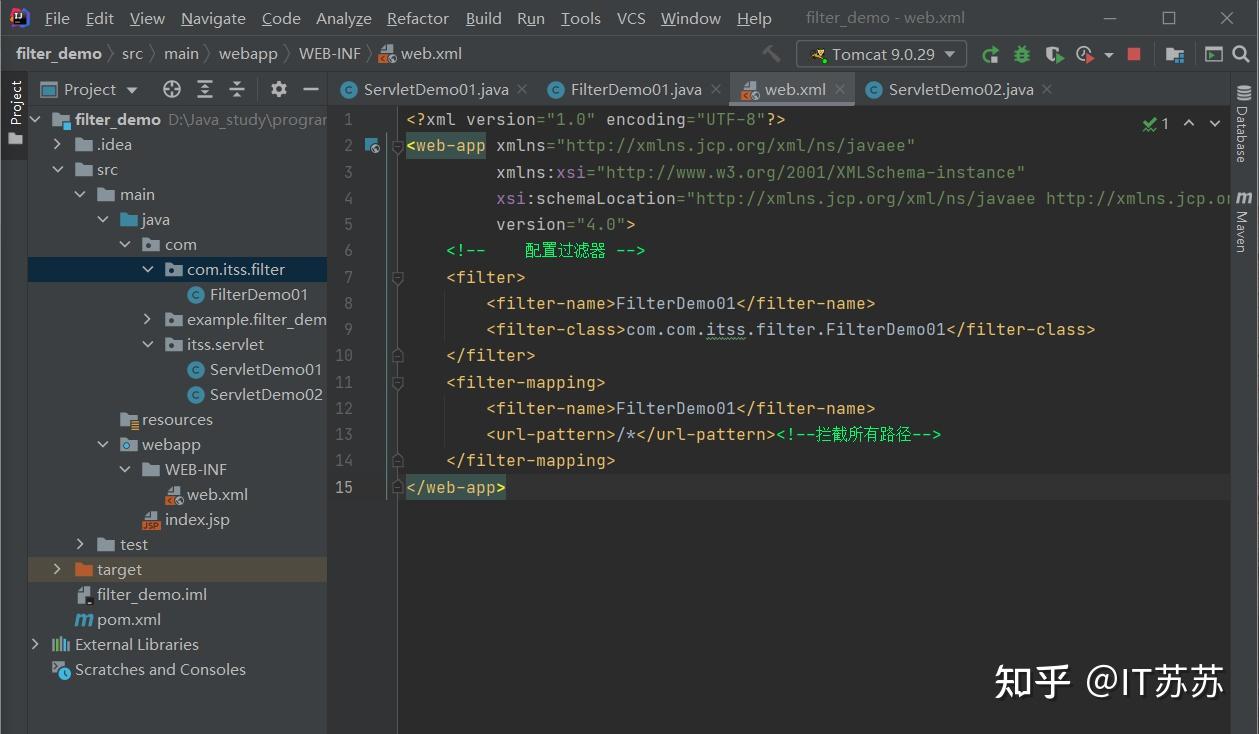
Task: Collapse the WEB-INF folder
Action: click(x=125, y=470)
